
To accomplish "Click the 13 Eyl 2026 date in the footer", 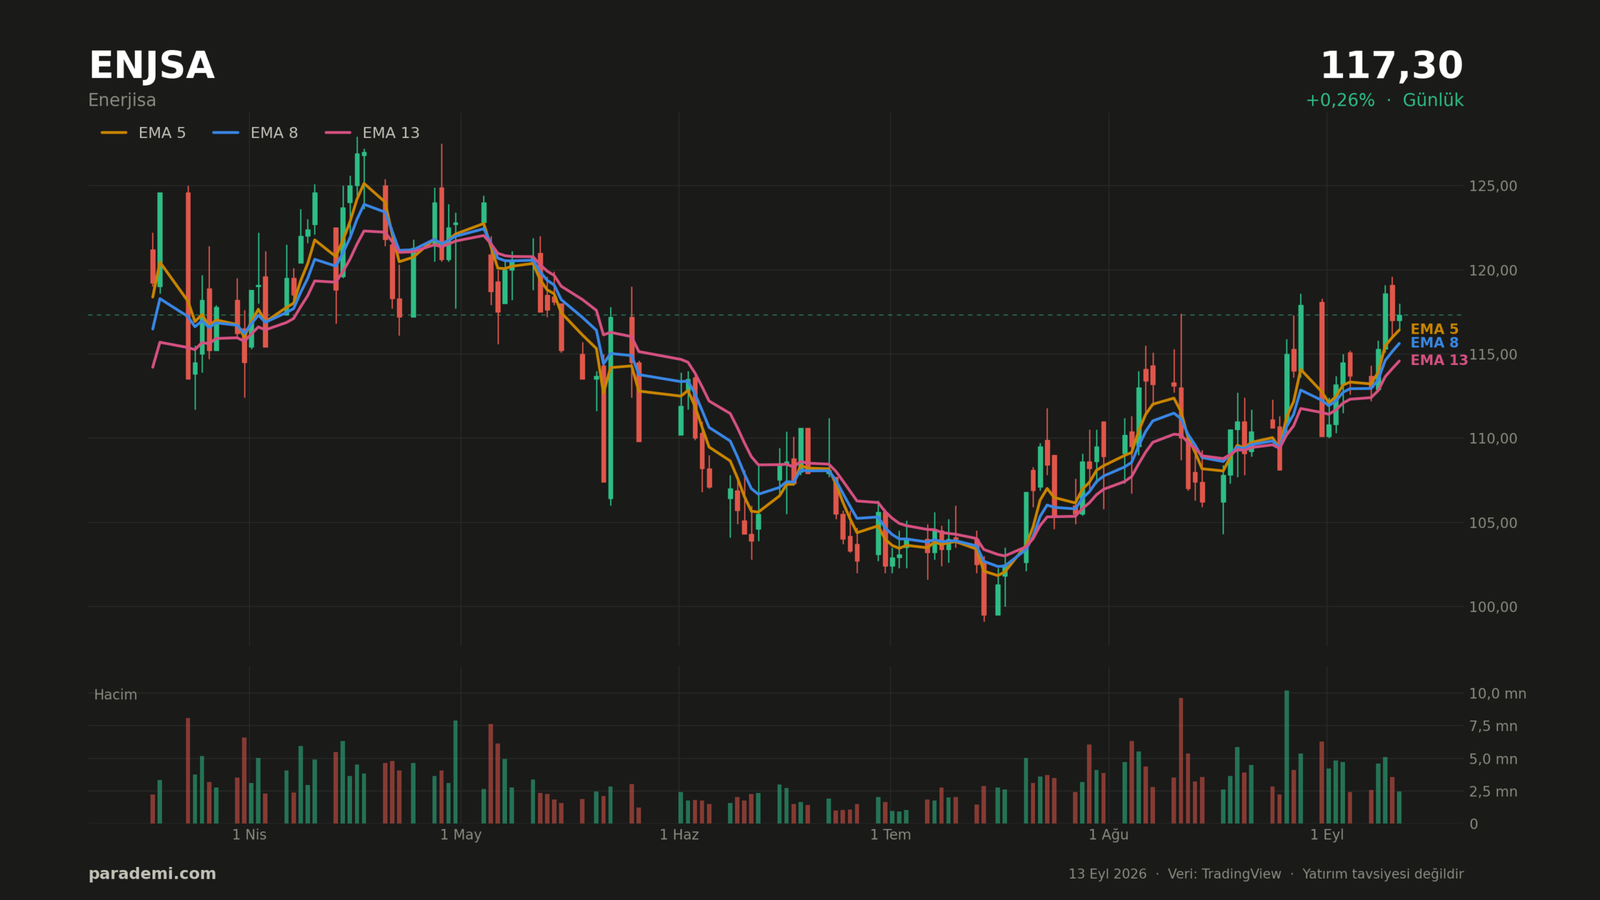I will click(x=1107, y=874).
